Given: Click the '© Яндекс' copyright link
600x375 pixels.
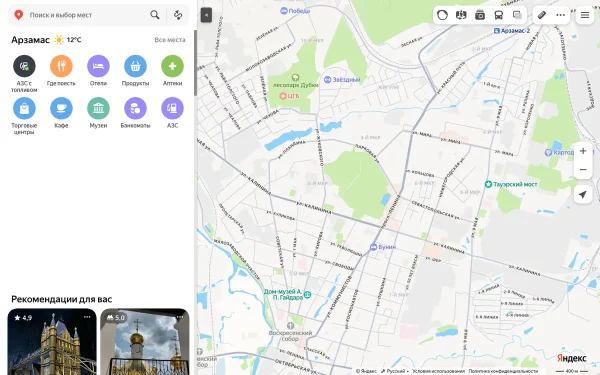Looking at the screenshot, I should click(366, 371).
